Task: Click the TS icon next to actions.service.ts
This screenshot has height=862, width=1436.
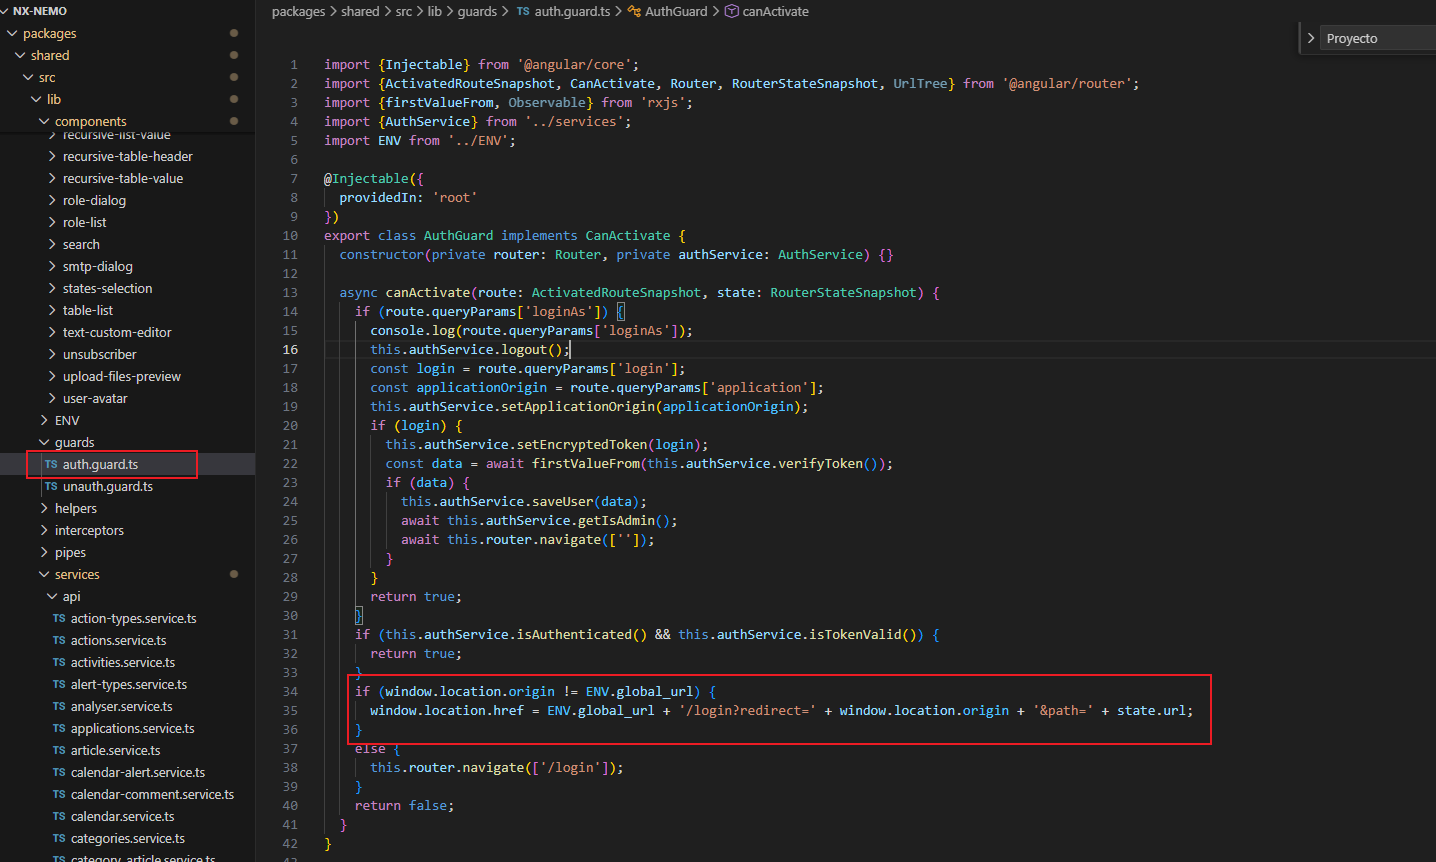Action: tap(59, 641)
